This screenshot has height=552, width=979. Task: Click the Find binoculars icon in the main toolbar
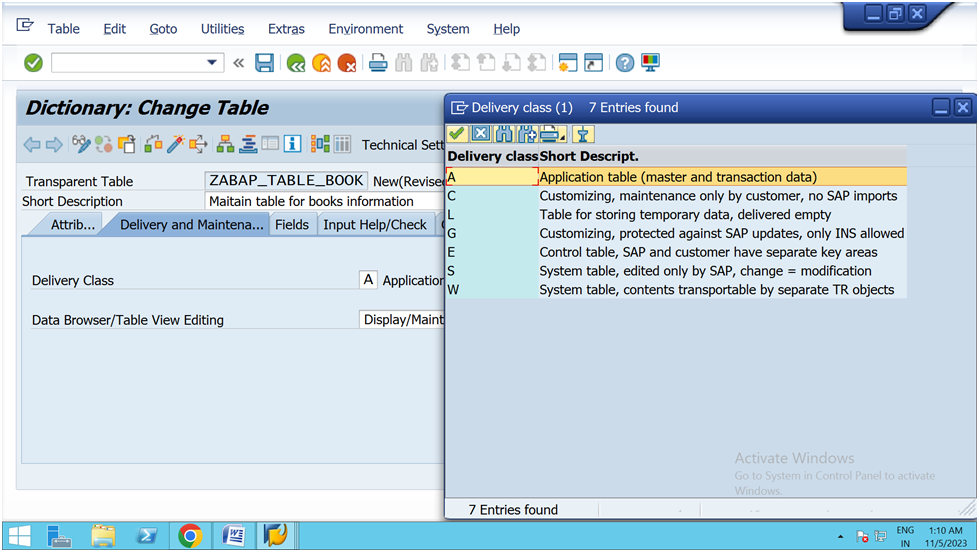(403, 62)
